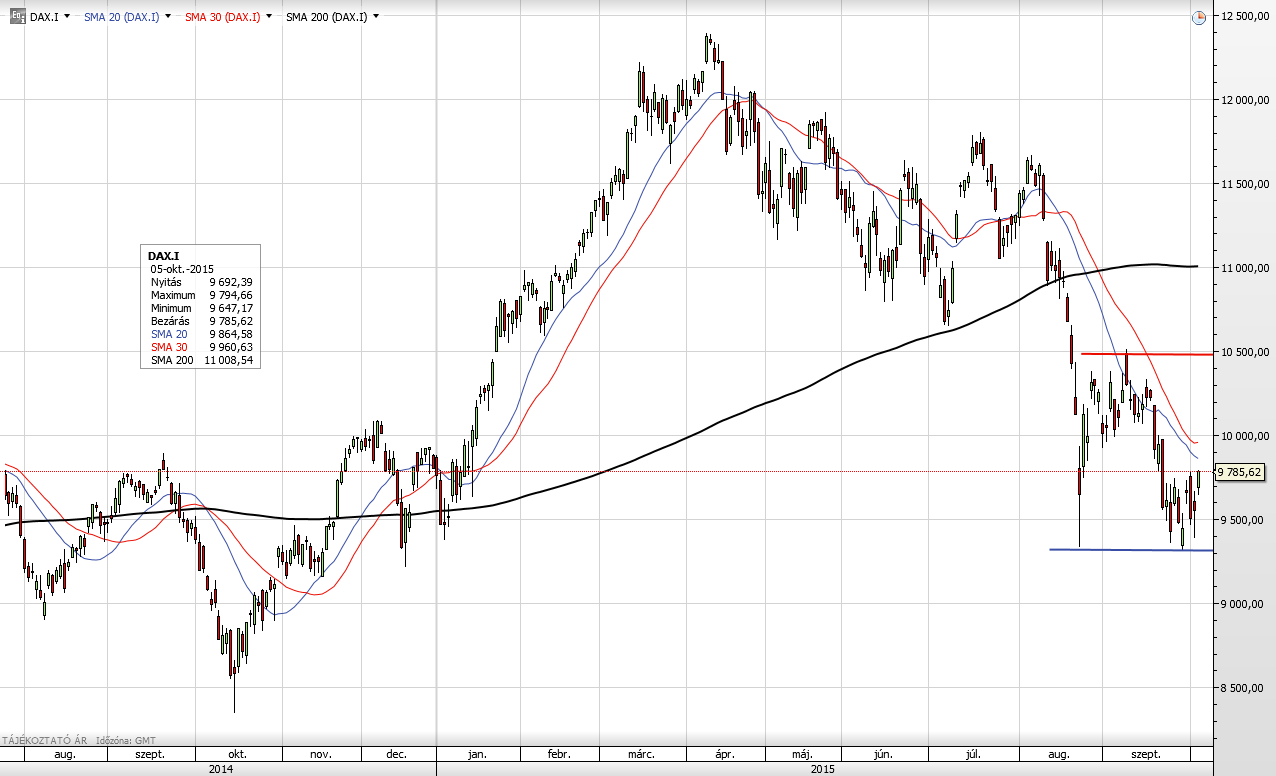Click the Eq instrument type icon
Image resolution: width=1276 pixels, height=776 pixels.
coord(17,16)
